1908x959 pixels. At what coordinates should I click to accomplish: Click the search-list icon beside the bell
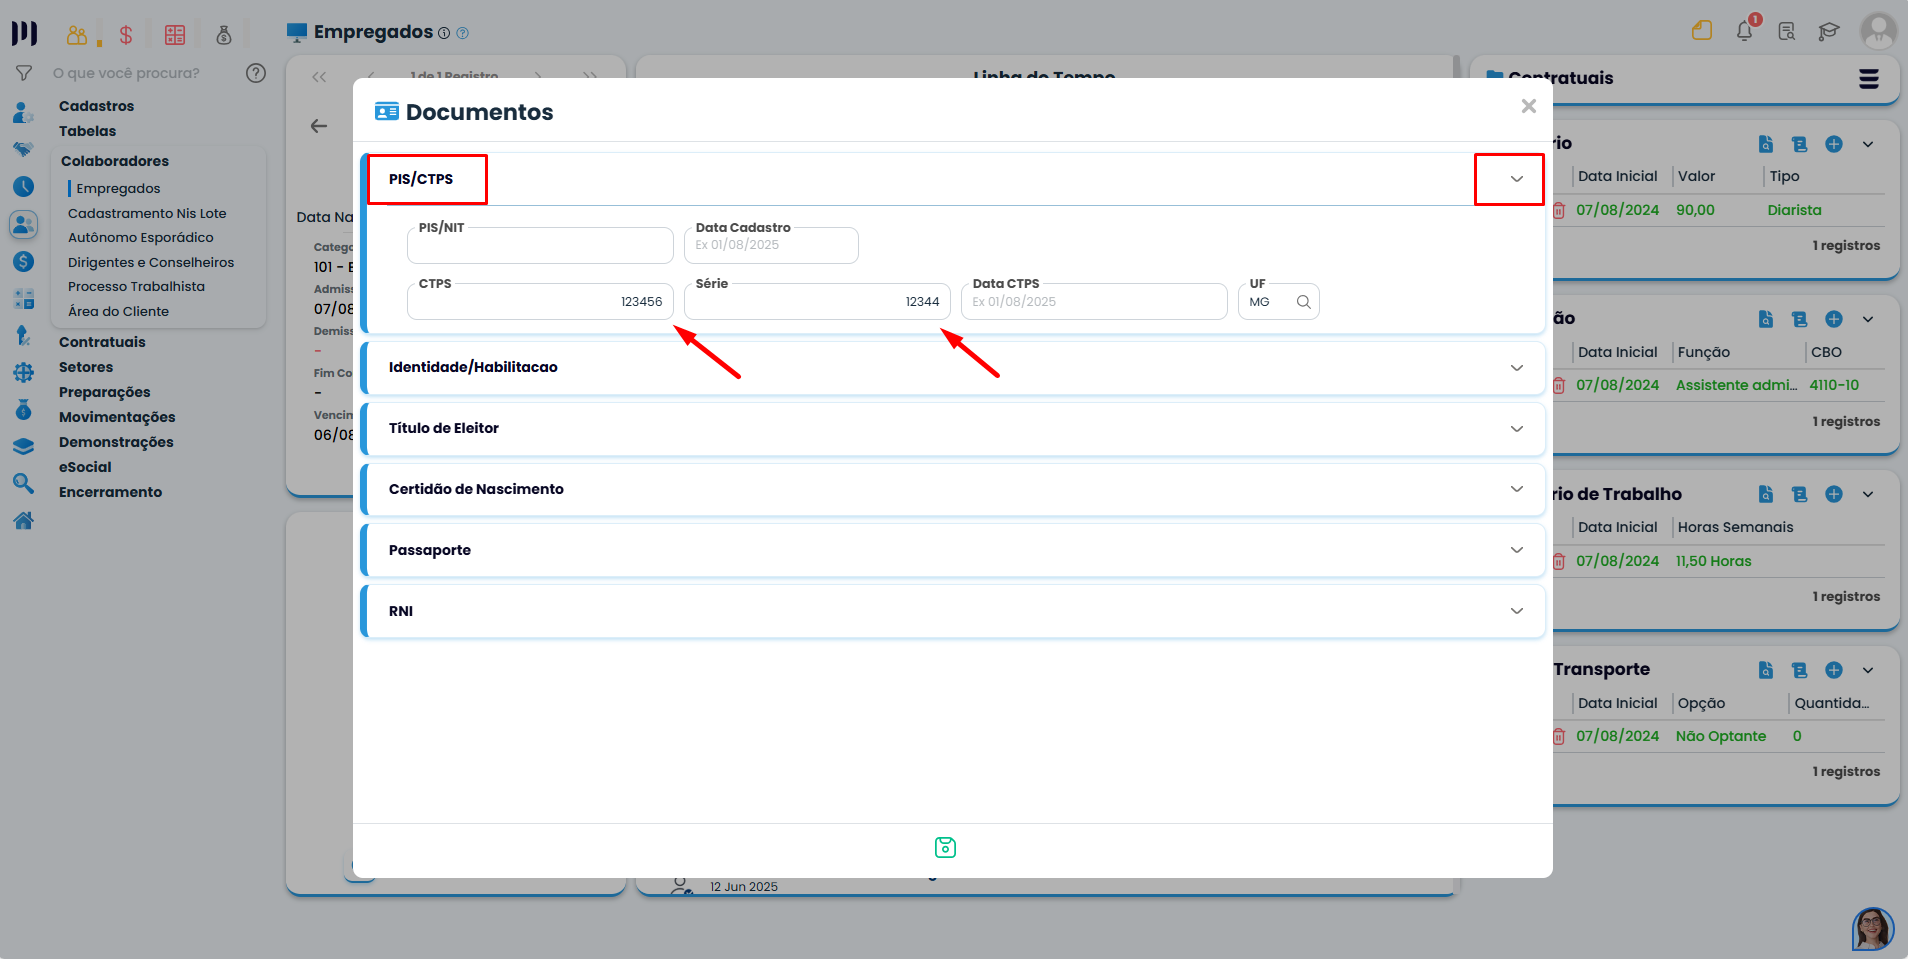(x=1787, y=31)
